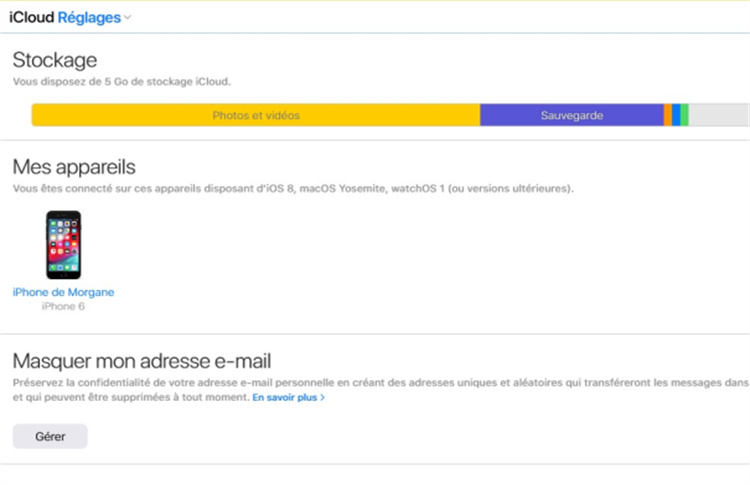The height and width of the screenshot is (485, 750).
Task: Click the connected devices description under Mes appareils
Action: [x=292, y=188]
